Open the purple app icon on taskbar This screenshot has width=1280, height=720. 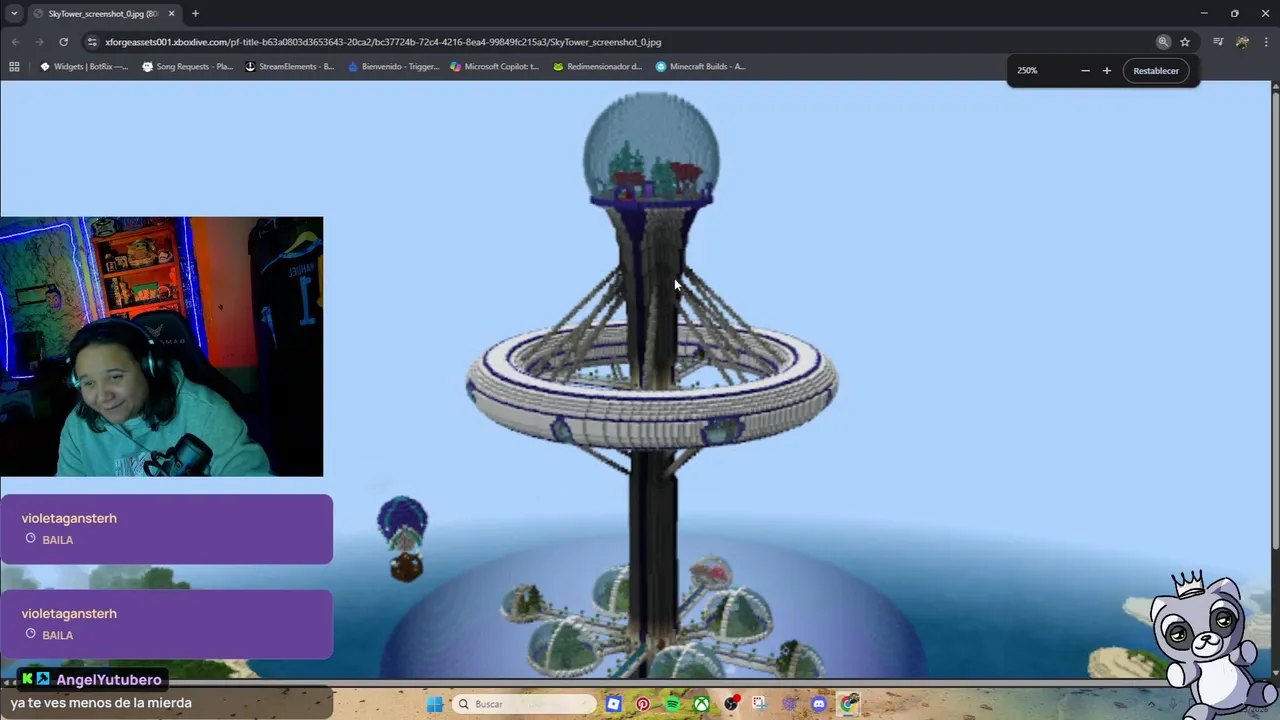click(x=790, y=704)
